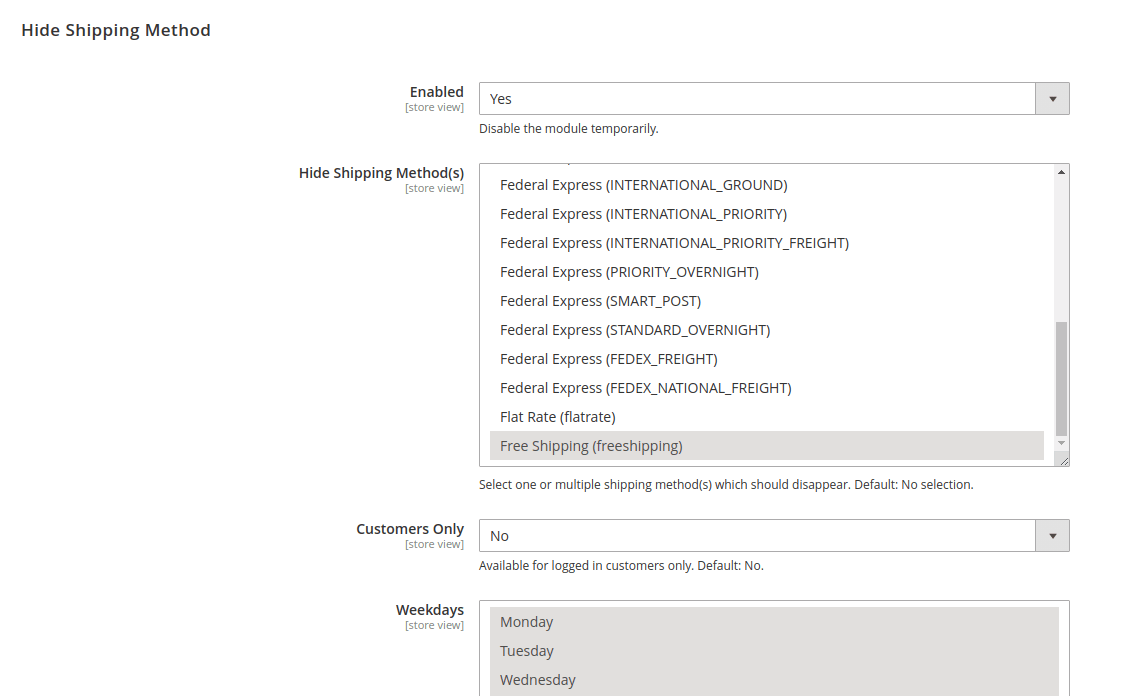1140x696 pixels.
Task: Click the shipping list resize handle
Action: pos(1063,460)
